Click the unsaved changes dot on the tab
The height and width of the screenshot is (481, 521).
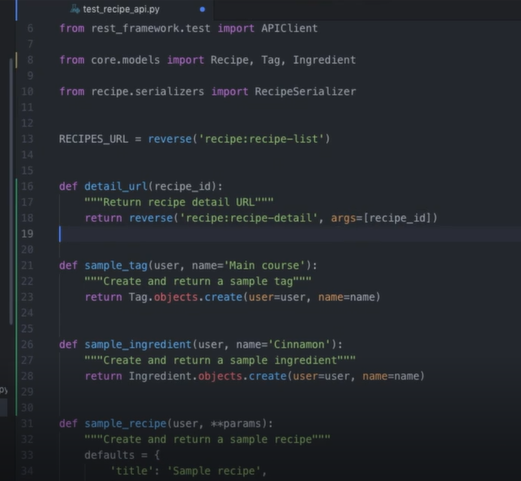point(202,9)
